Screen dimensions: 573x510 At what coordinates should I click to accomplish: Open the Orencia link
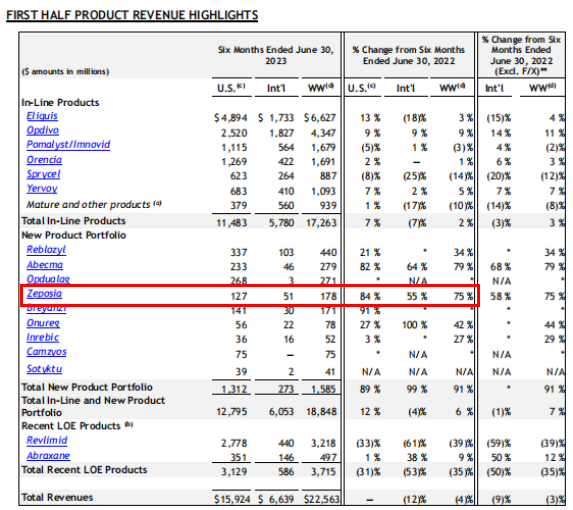point(44,160)
